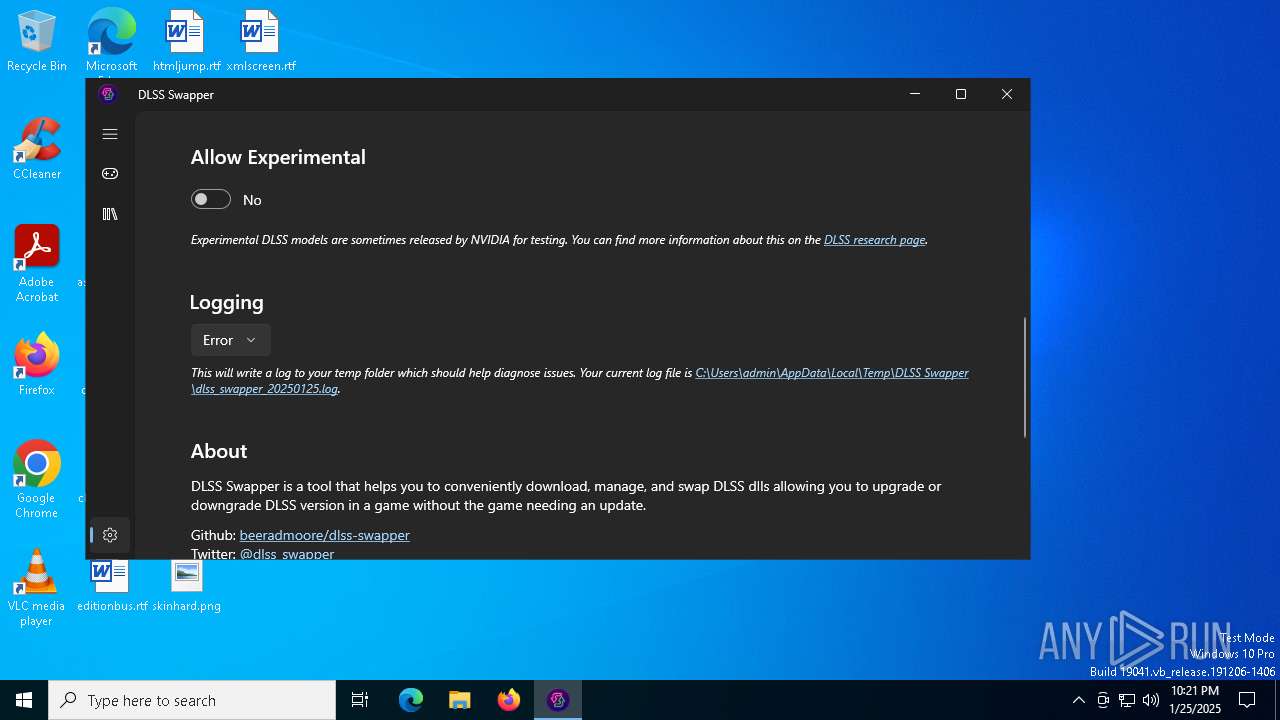This screenshot has height=720, width=1280.
Task: Launch Edge from the taskbar
Action: (411, 700)
